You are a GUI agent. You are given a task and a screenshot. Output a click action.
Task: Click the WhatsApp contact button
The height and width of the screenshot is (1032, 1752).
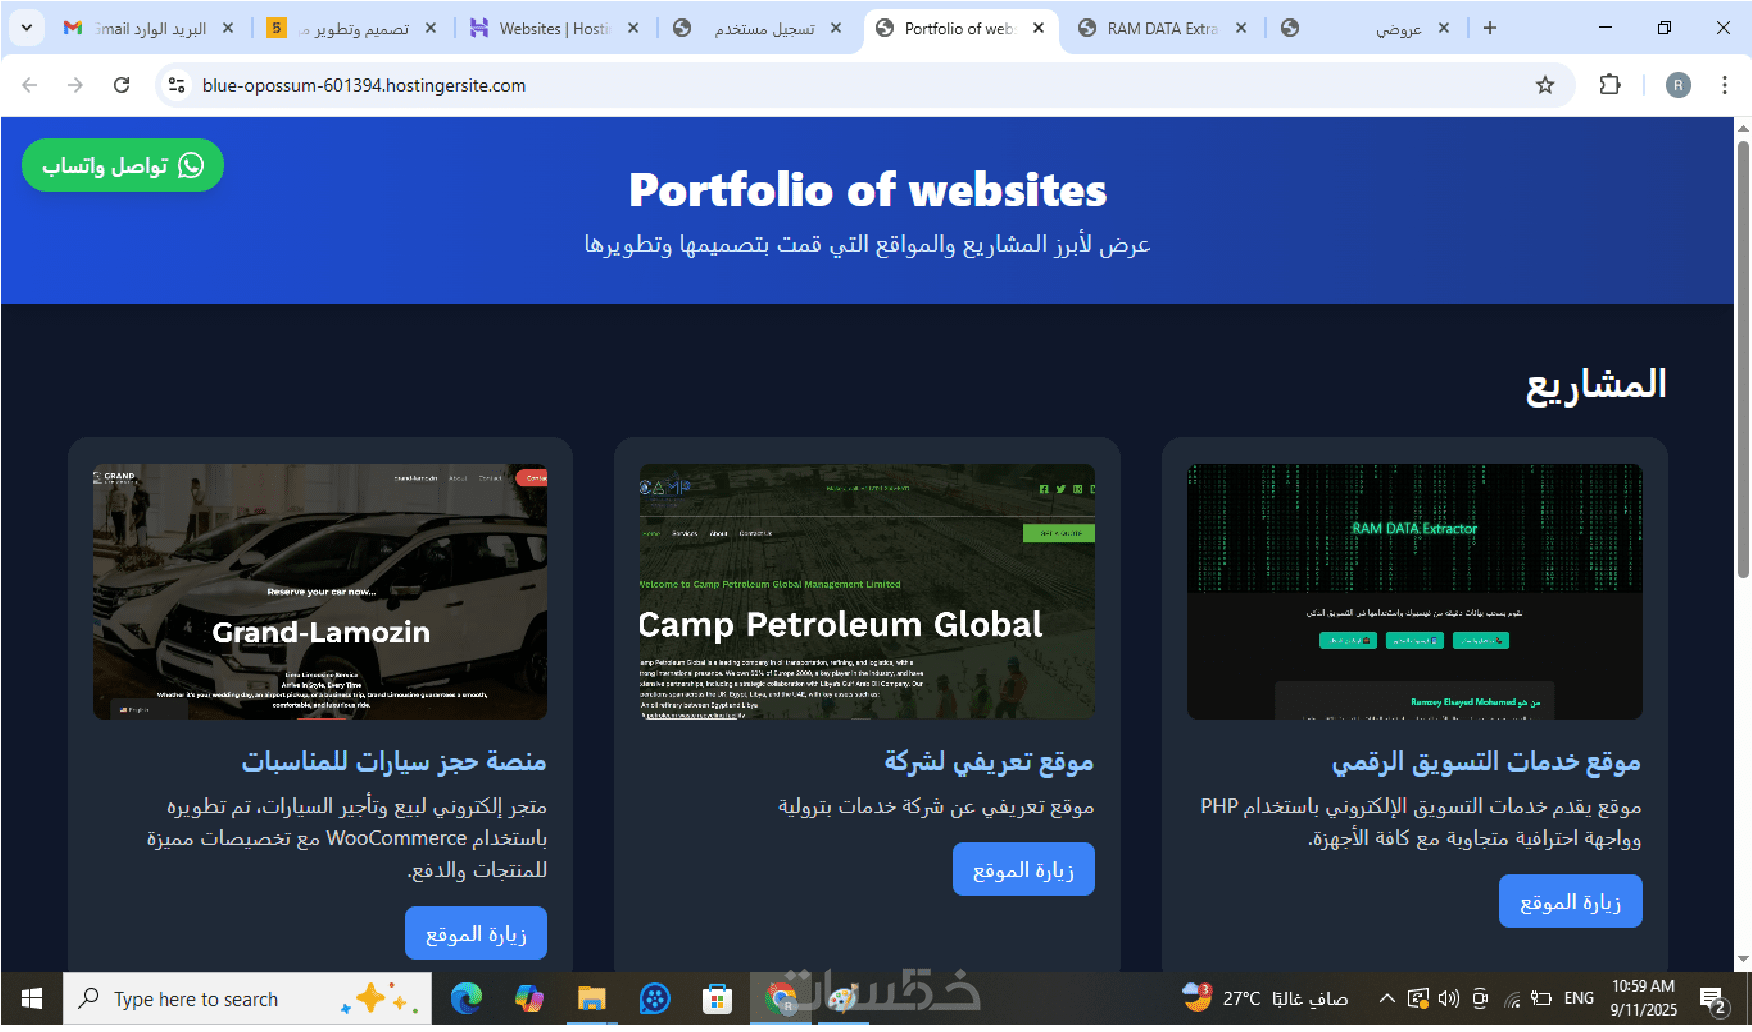(x=123, y=165)
